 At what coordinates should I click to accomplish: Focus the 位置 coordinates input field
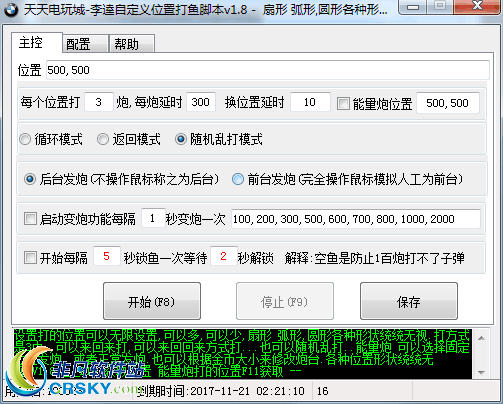tap(267, 70)
